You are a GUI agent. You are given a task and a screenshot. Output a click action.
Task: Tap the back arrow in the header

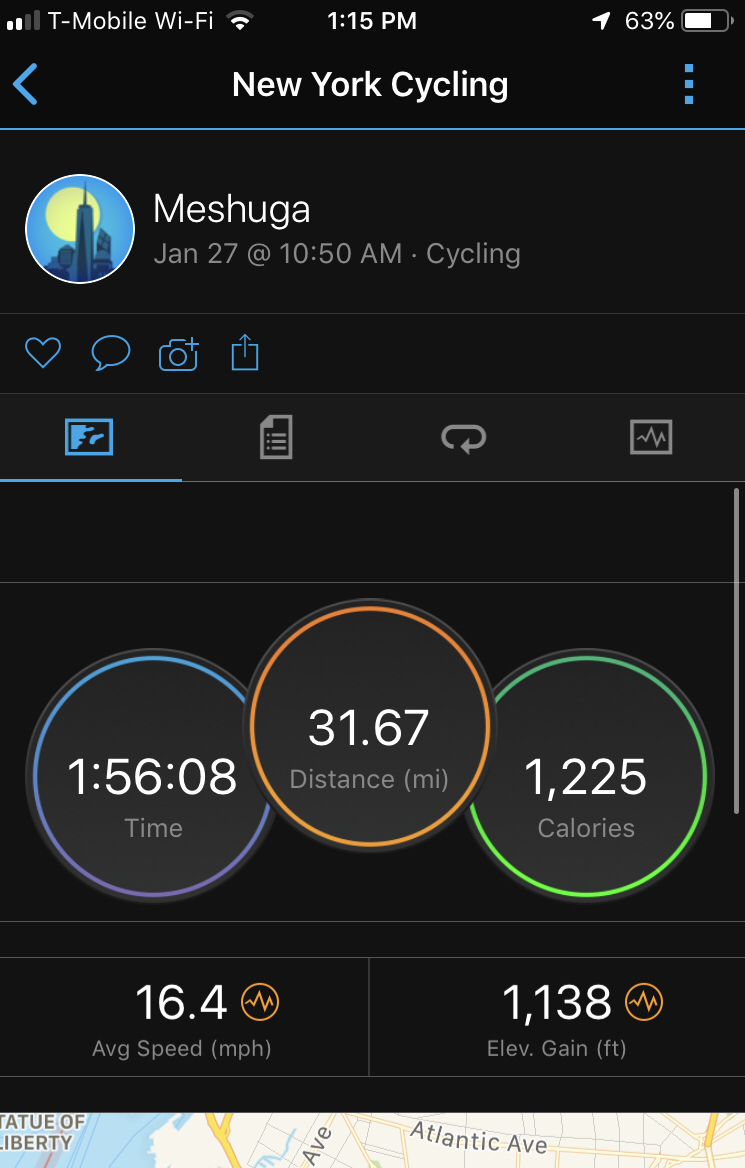pyautogui.click(x=26, y=85)
